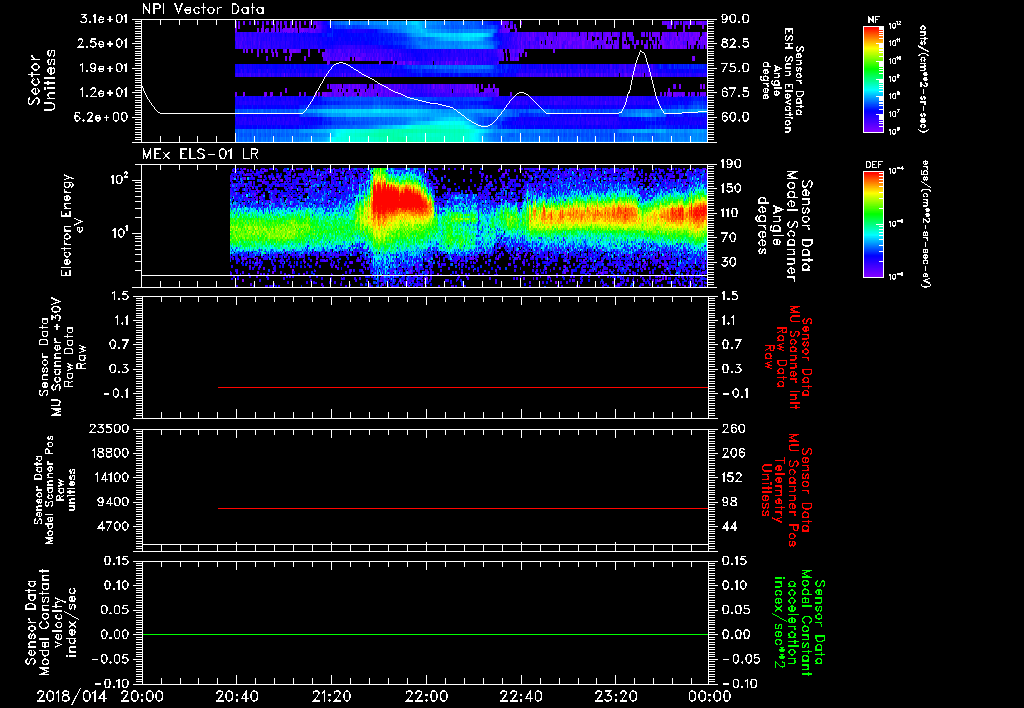Click the red line in the Scanner Pos panel

(x=462, y=508)
